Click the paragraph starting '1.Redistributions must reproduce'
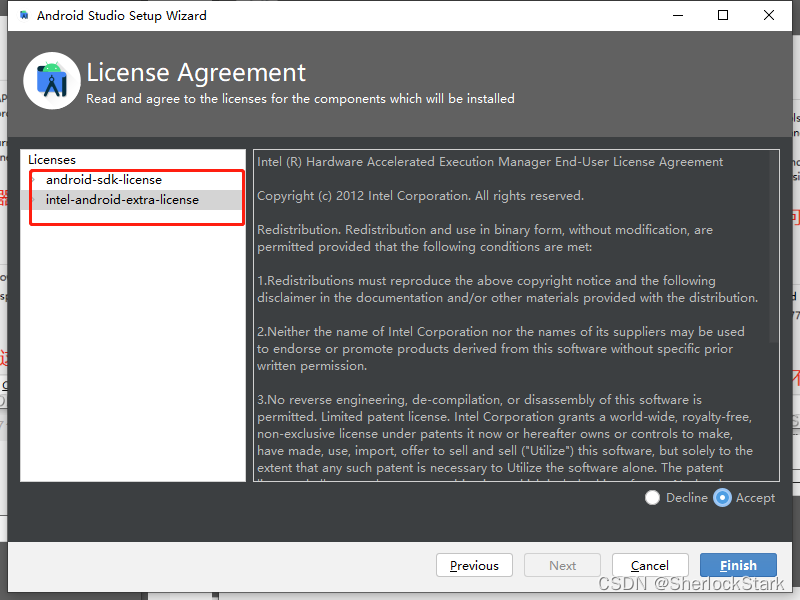The width and height of the screenshot is (800, 600). 507,289
